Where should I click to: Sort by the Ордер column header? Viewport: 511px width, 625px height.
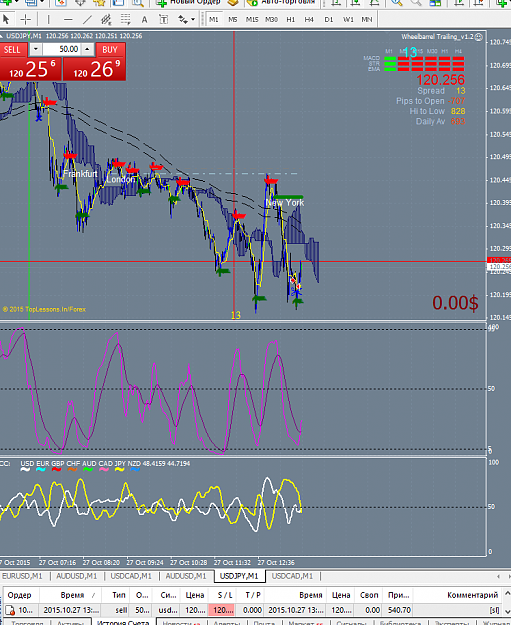(x=19, y=595)
